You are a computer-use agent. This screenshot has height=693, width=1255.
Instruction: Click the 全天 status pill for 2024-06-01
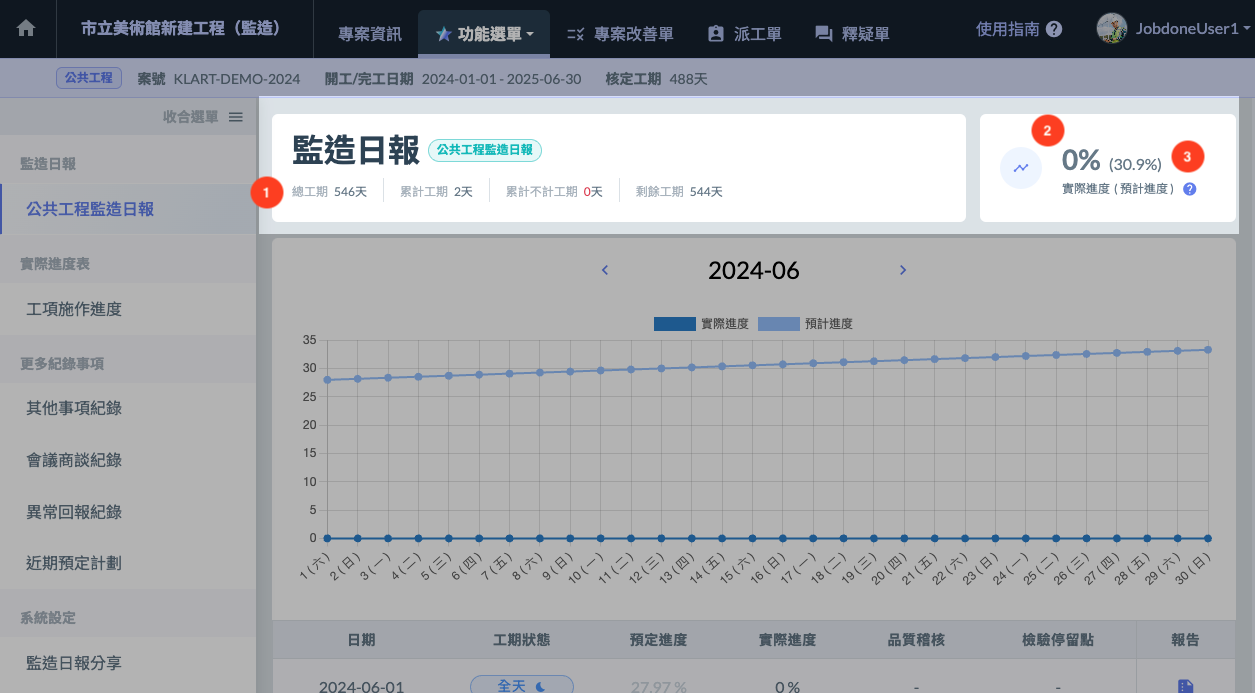(x=522, y=685)
